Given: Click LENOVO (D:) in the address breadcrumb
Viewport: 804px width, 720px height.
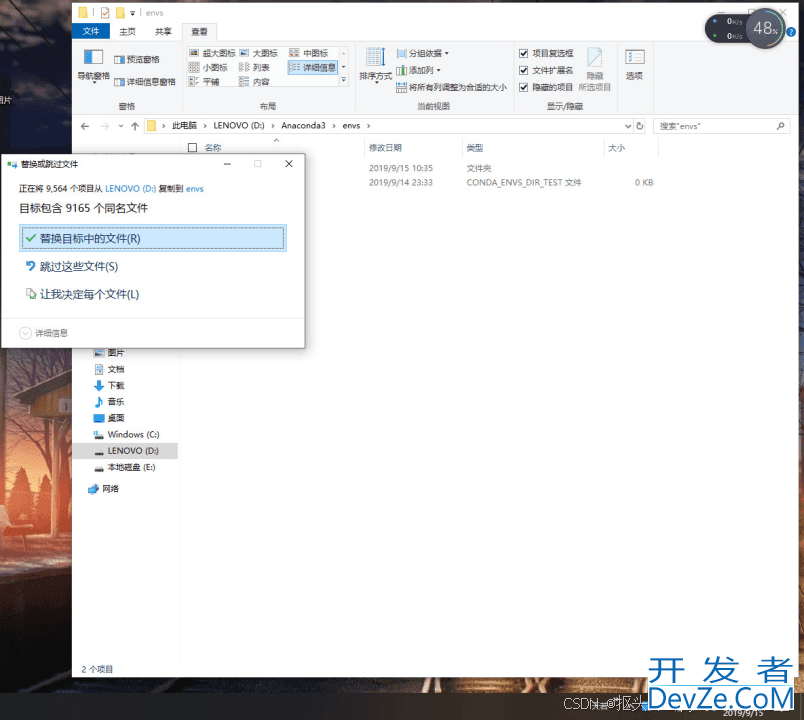Looking at the screenshot, I should click(239, 126).
